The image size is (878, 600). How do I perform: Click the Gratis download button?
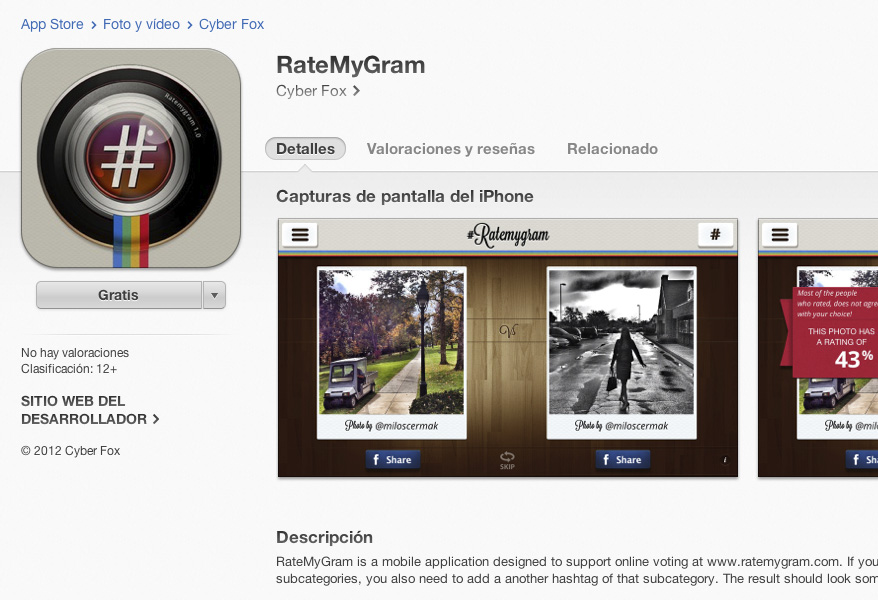(x=119, y=294)
